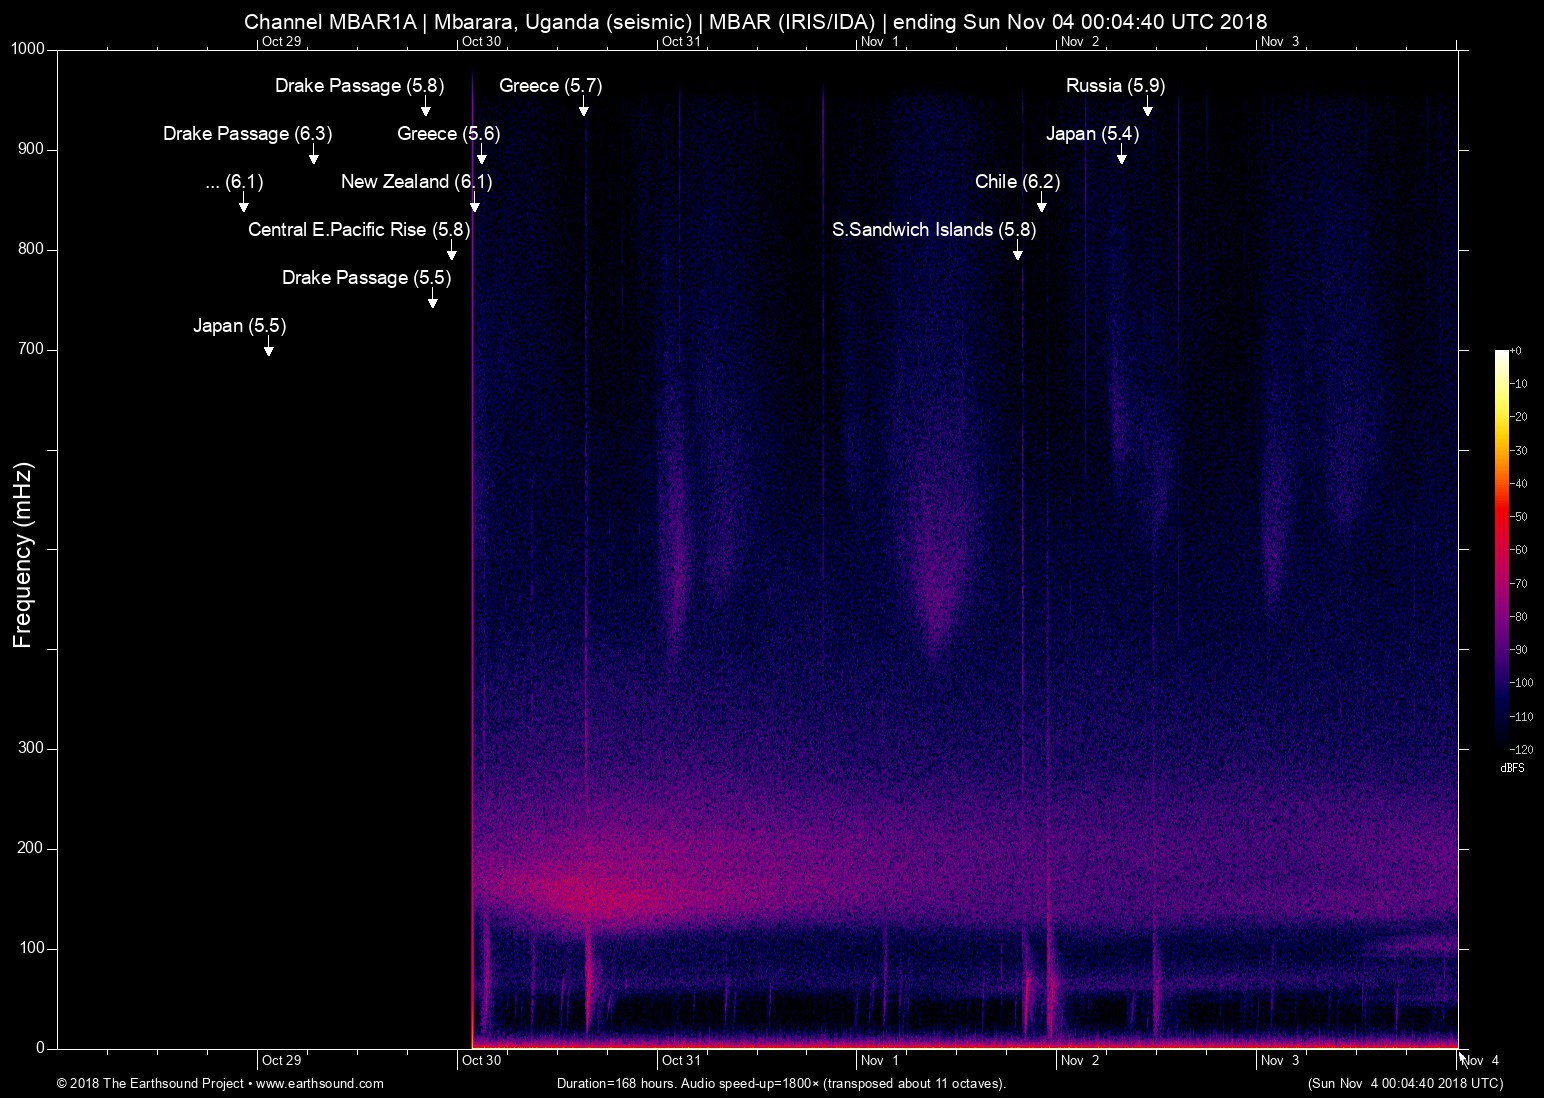Click the Oct 30 date label on bottom axis
Image resolution: width=1544 pixels, height=1098 pixels.
click(481, 1060)
